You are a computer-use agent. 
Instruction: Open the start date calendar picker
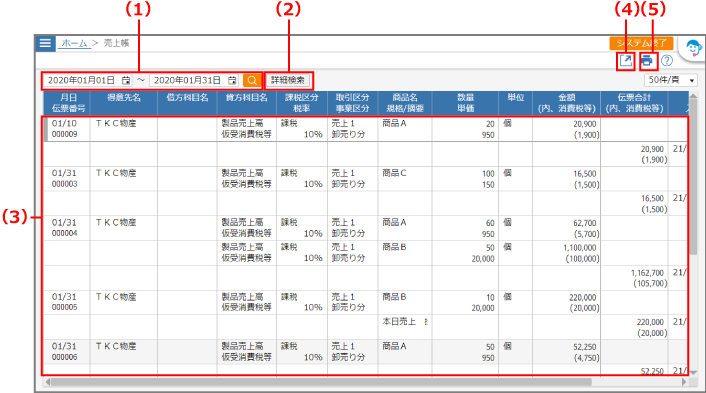126,80
